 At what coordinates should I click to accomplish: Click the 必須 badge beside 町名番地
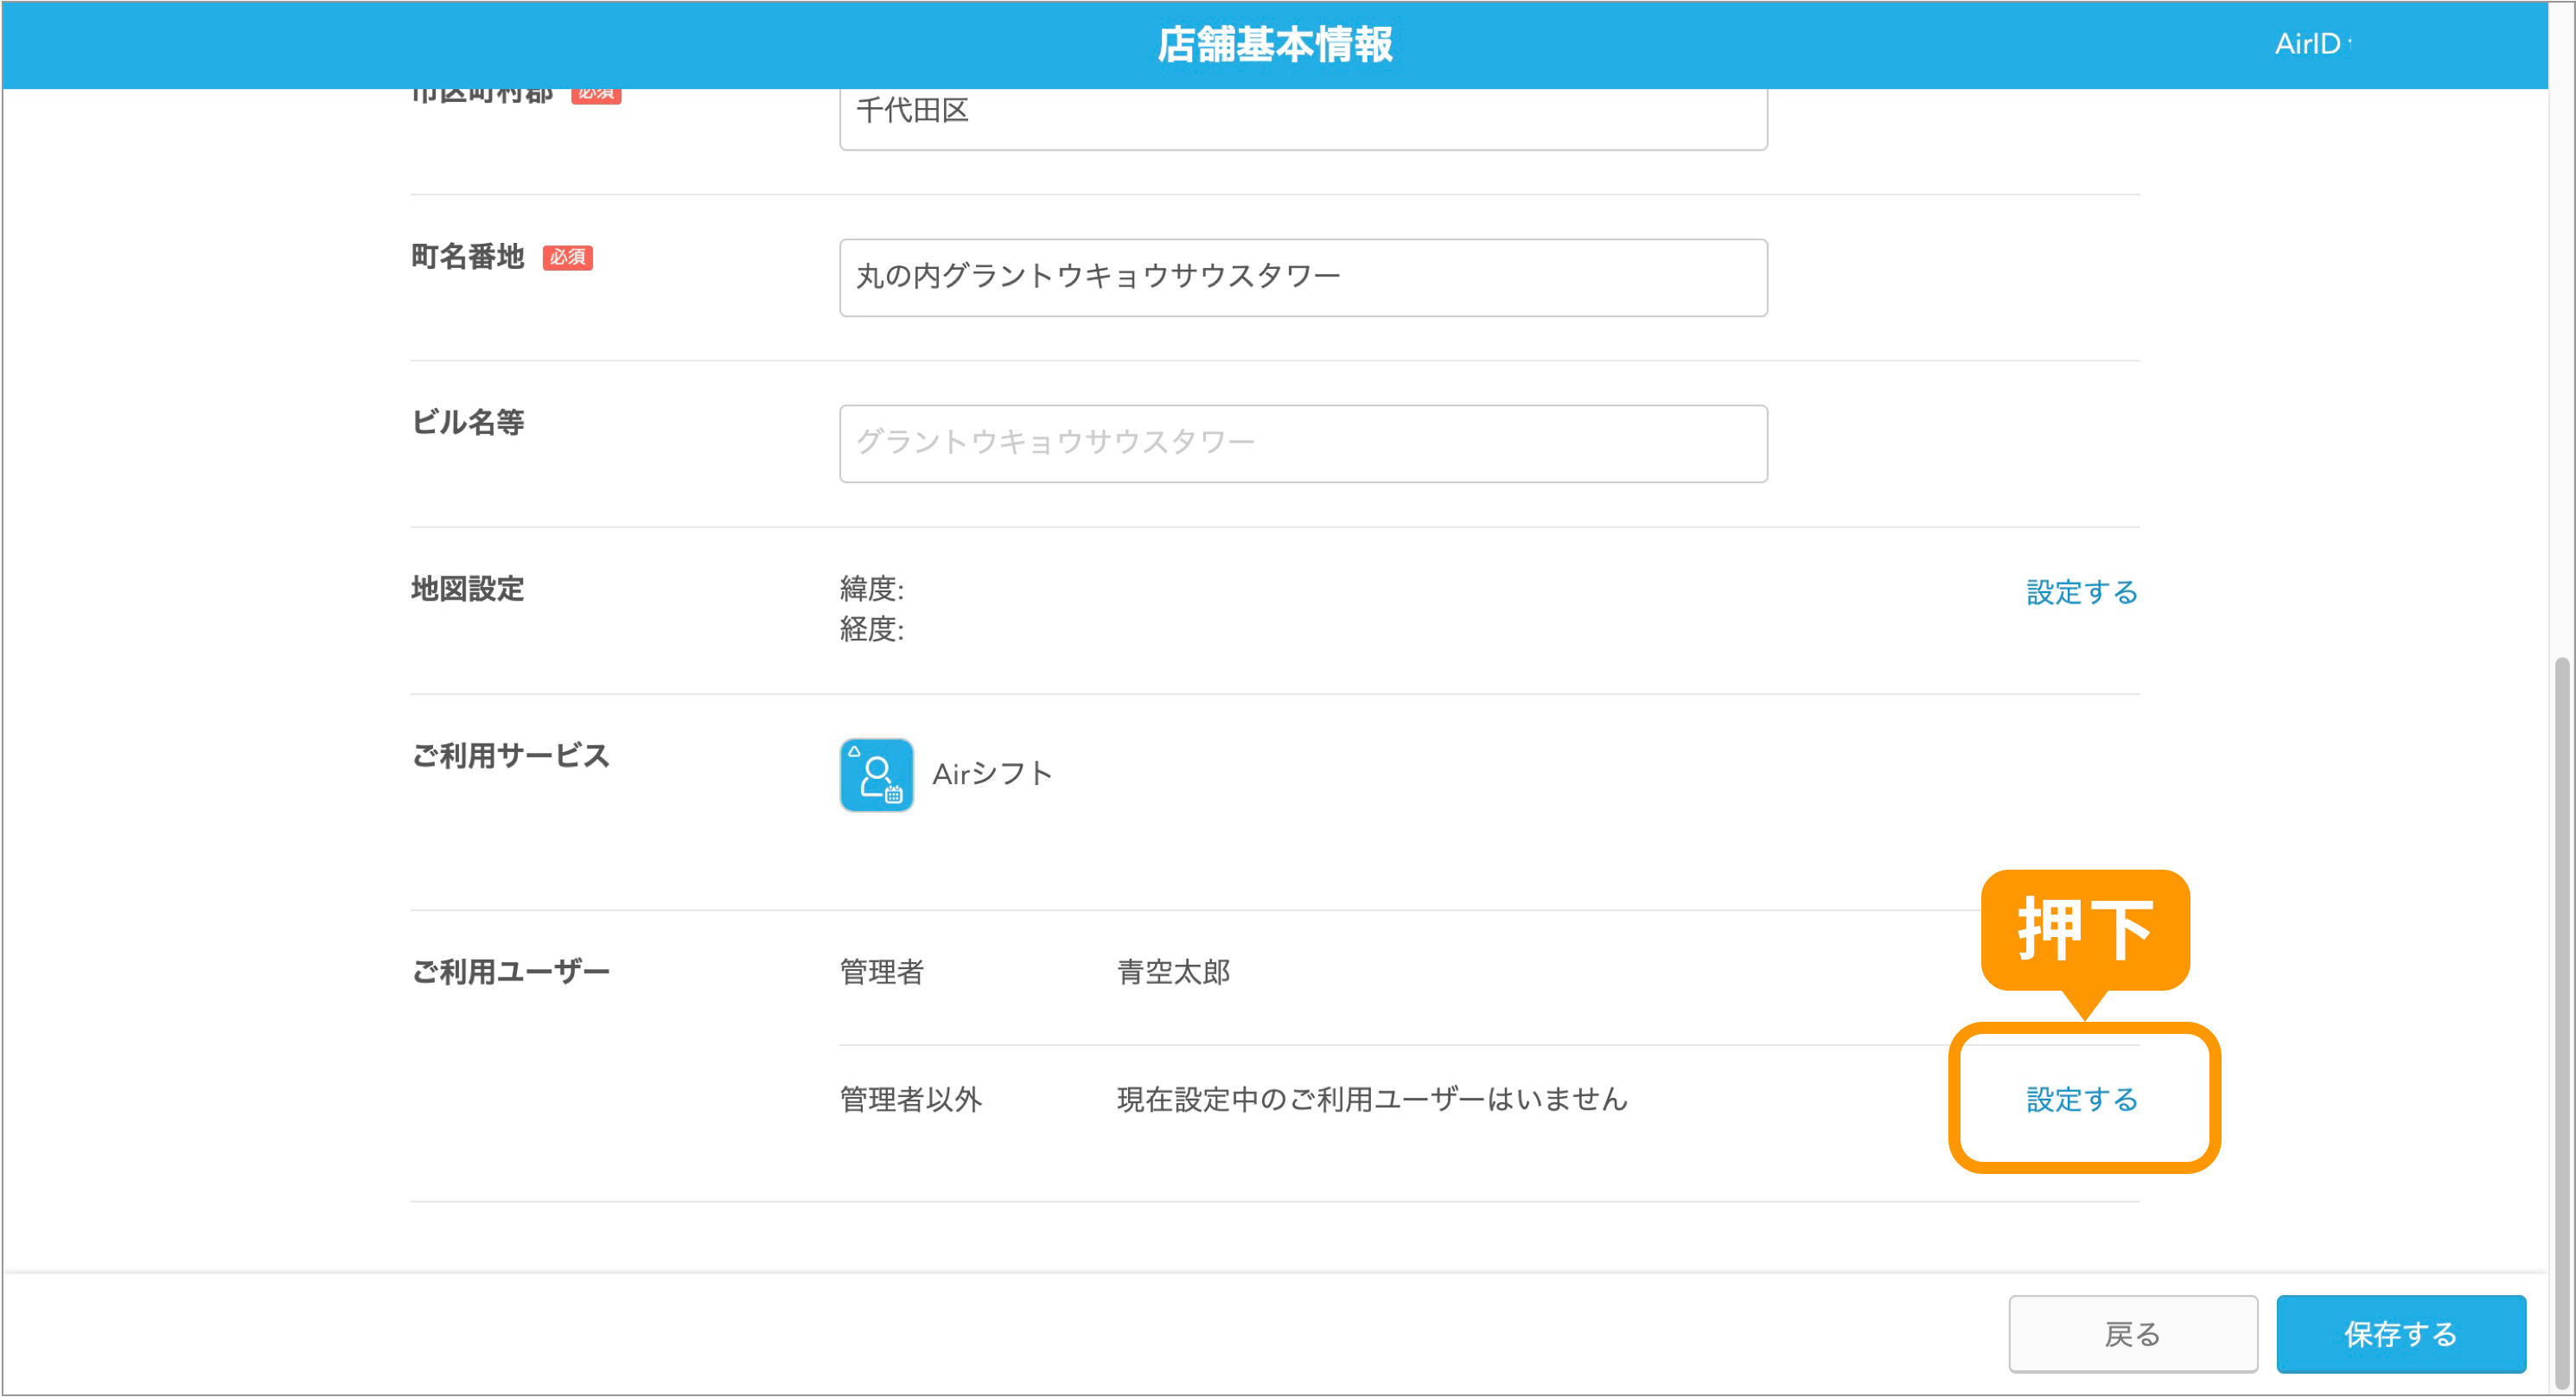click(x=567, y=257)
